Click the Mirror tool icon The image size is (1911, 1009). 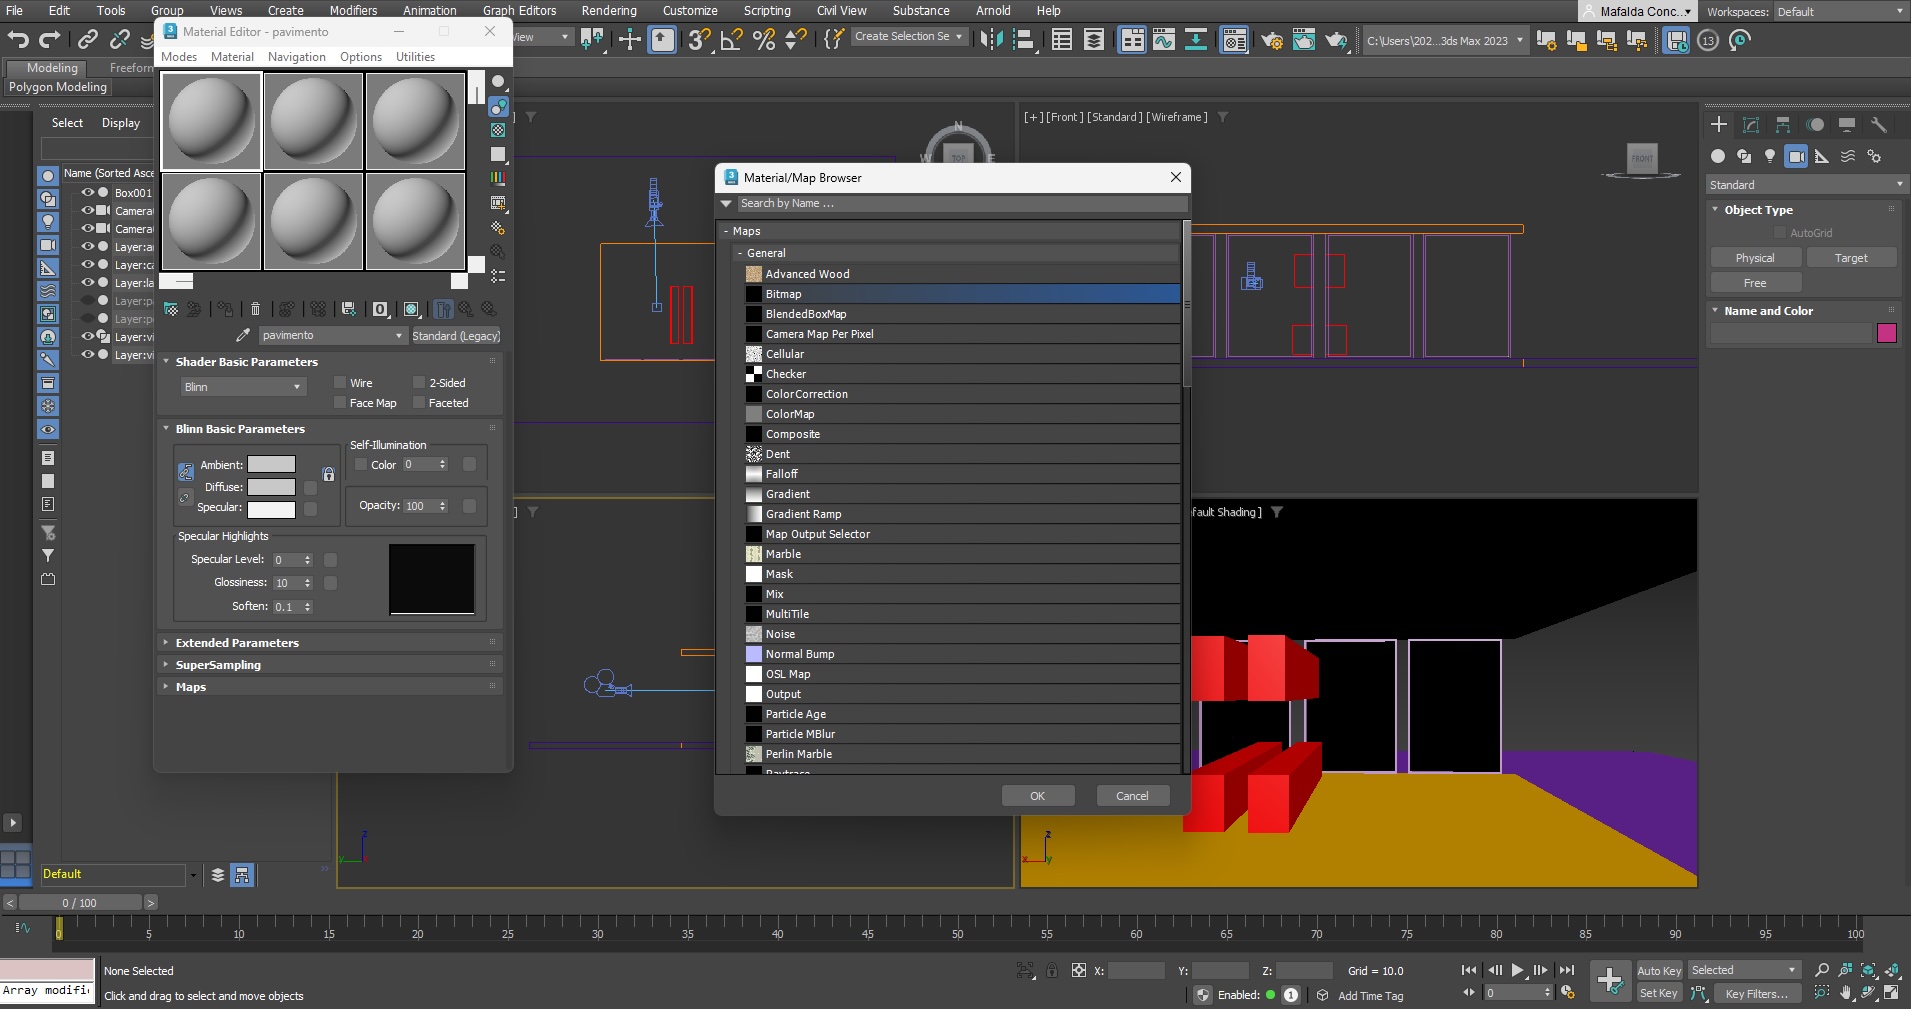(991, 40)
